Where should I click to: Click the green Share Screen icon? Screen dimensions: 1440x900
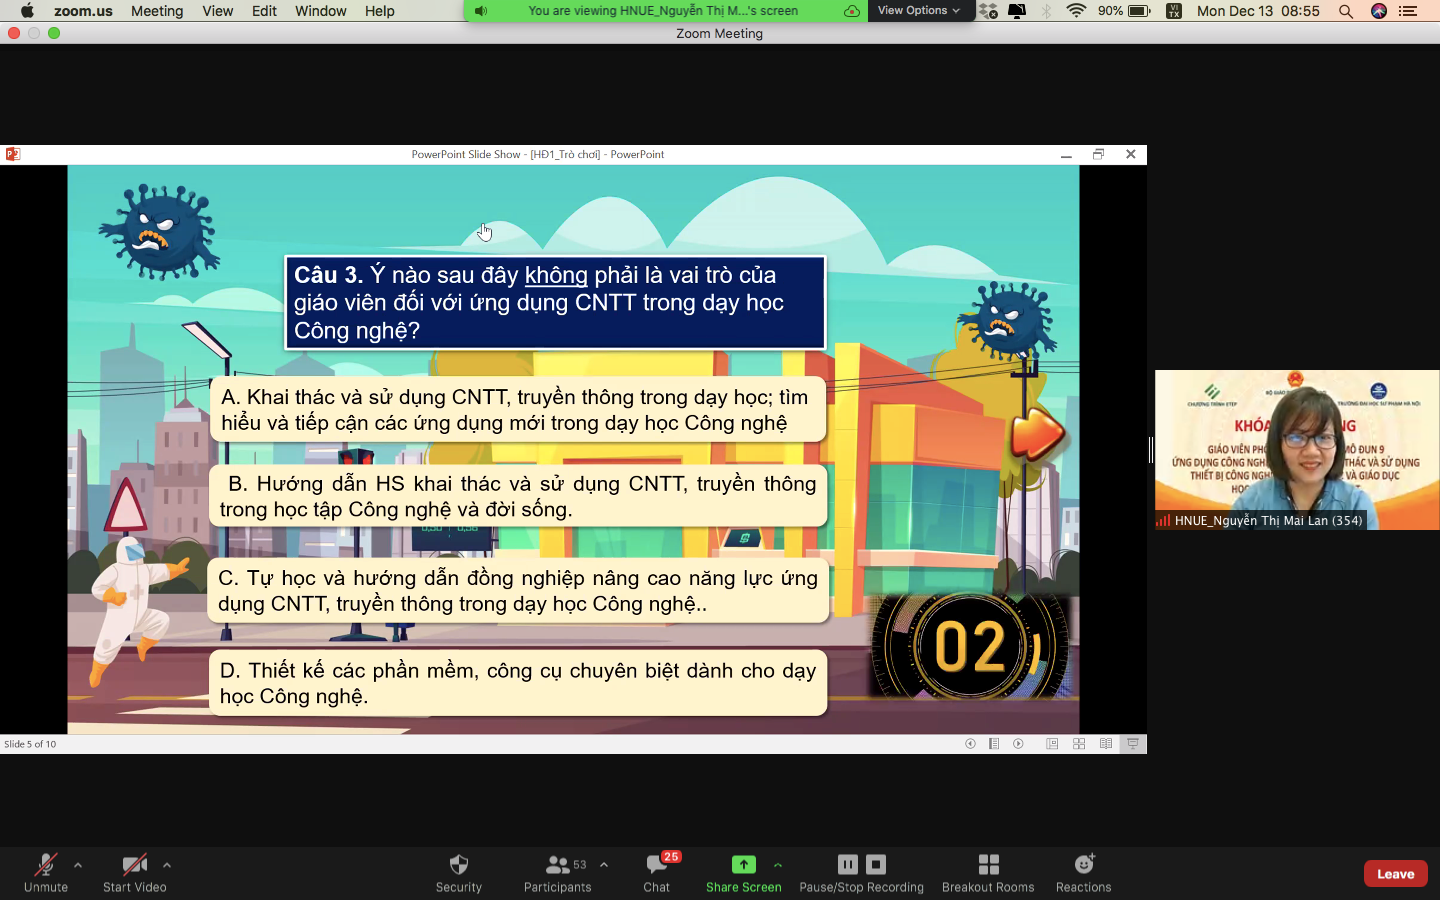(x=743, y=865)
